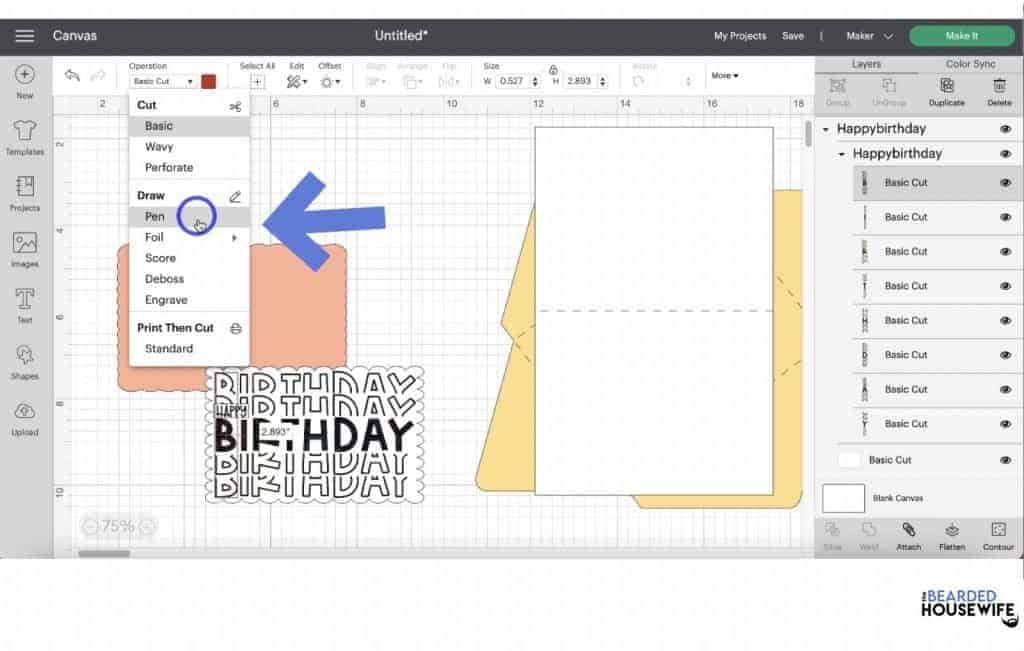Select the Text tool
Viewport: 1024px width, 651px height.
pyautogui.click(x=22, y=305)
